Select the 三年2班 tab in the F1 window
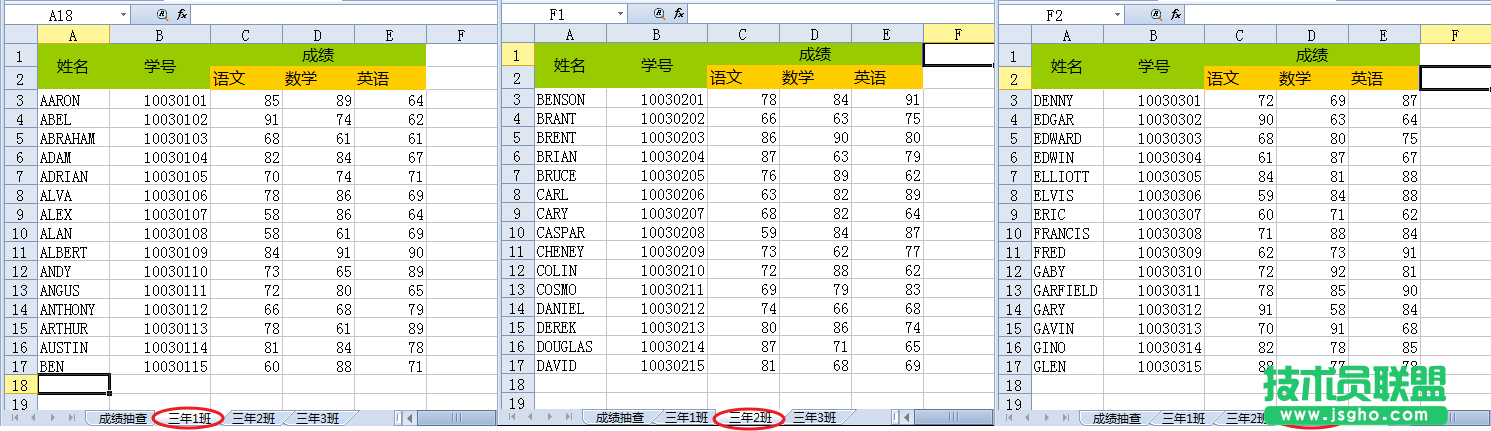The height and width of the screenshot is (431, 1491). (x=751, y=418)
